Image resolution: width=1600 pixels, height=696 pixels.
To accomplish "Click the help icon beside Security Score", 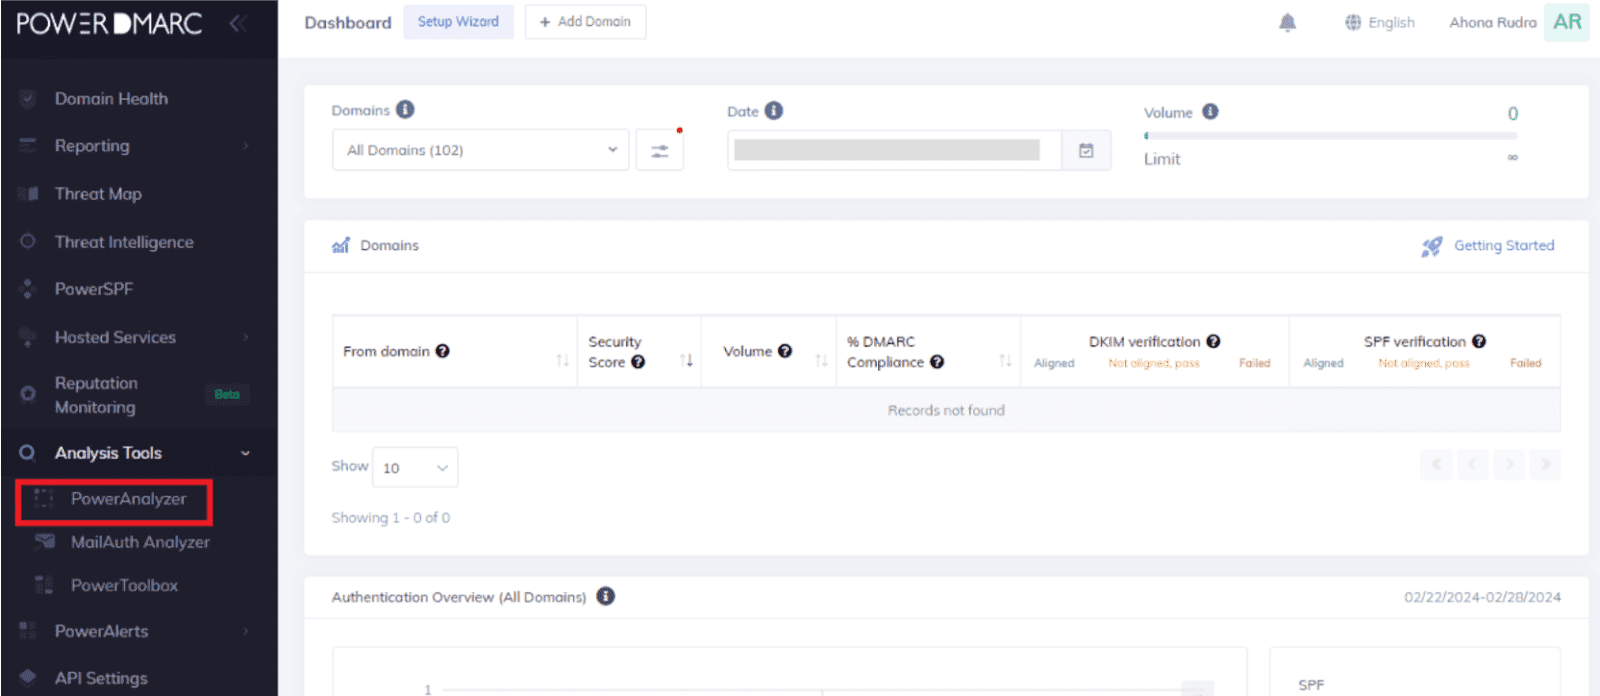I will pos(638,362).
